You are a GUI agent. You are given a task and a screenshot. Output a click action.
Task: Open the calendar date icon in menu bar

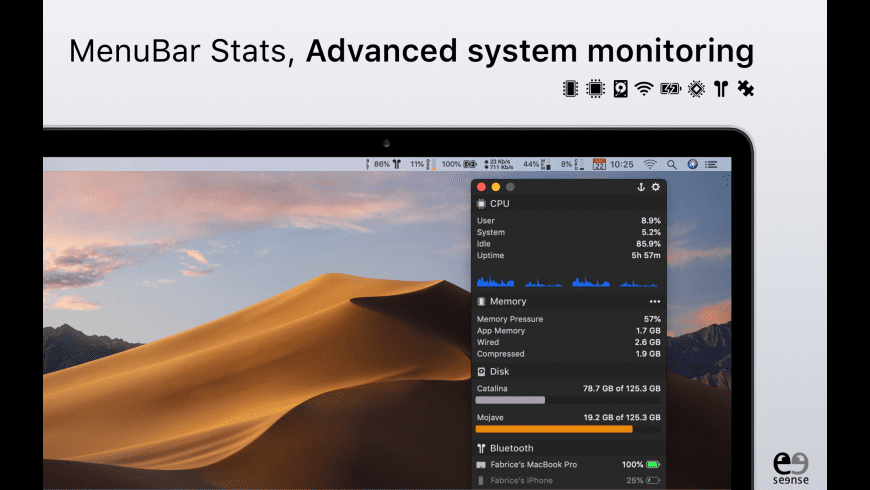[x=599, y=164]
